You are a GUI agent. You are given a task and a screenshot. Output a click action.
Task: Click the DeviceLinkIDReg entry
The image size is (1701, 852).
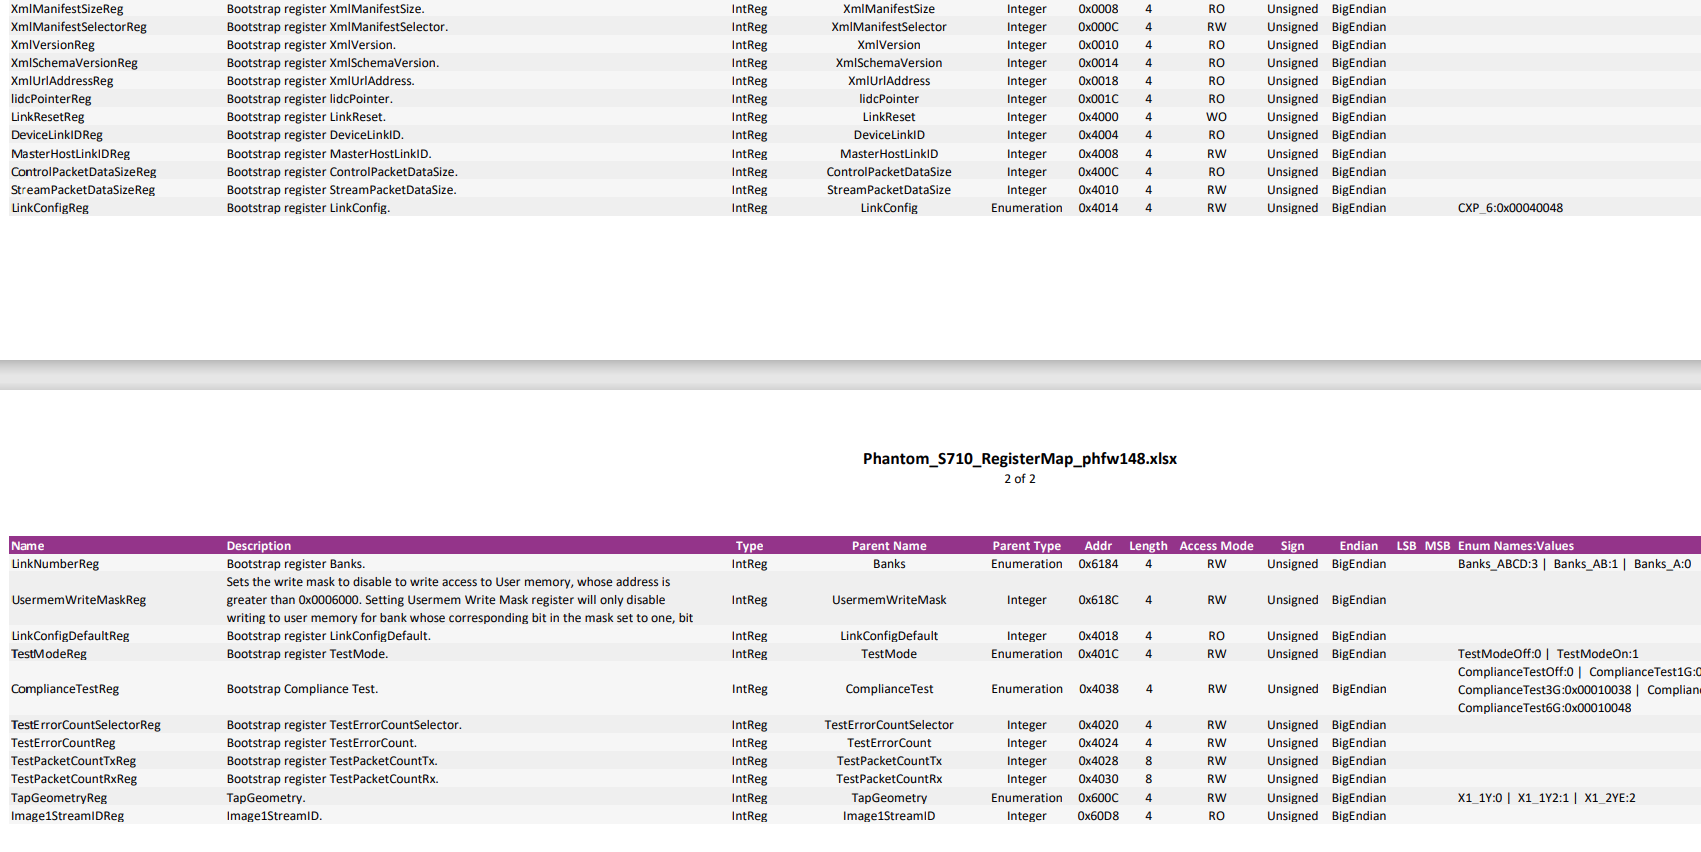click(57, 135)
